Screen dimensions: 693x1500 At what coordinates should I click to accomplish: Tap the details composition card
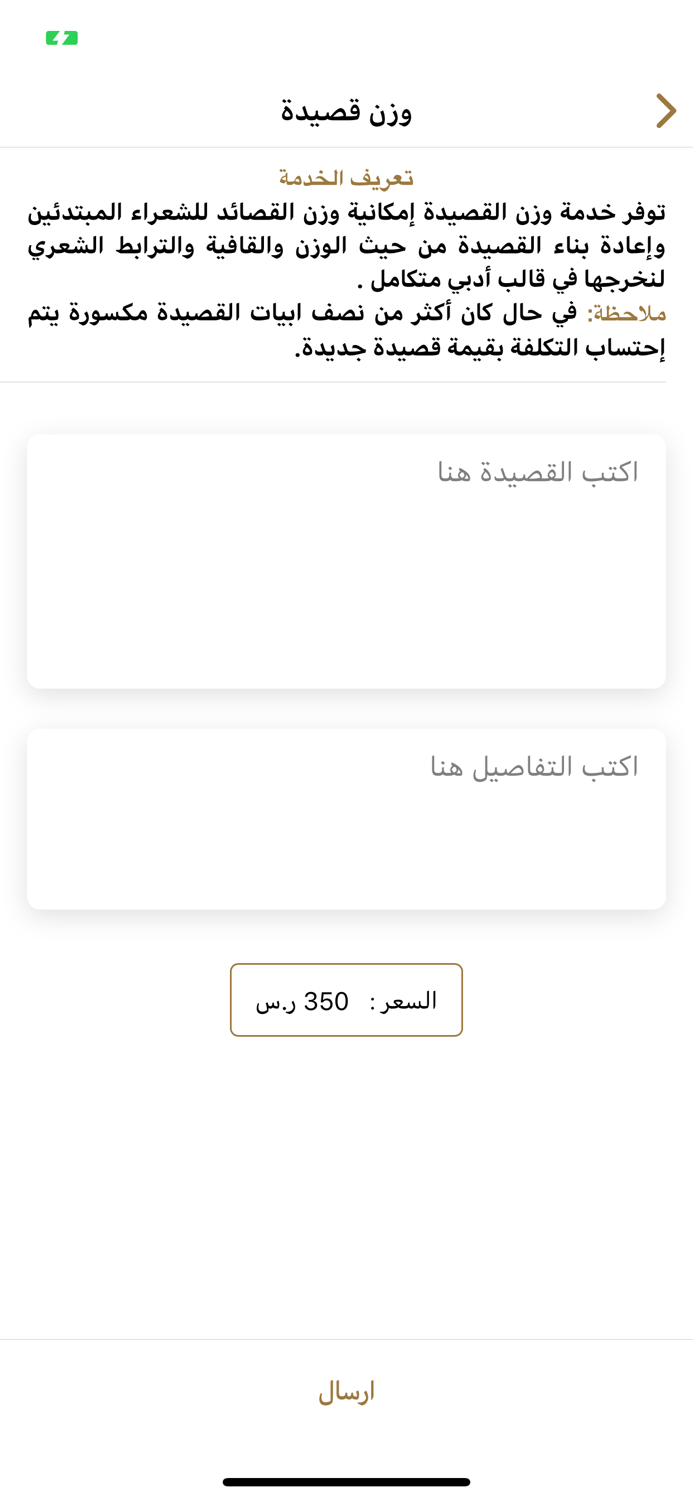(346, 818)
